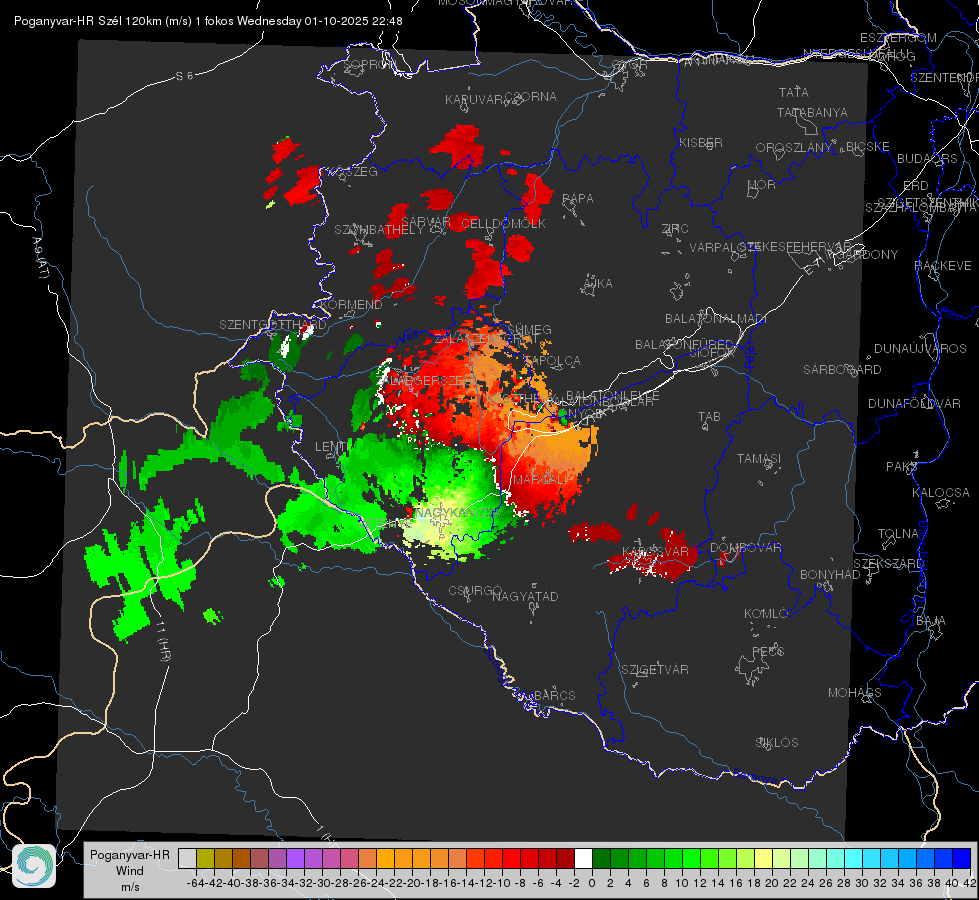Select the pale yellow swatch above legend value 20
The height and width of the screenshot is (900, 979).
coord(763,858)
